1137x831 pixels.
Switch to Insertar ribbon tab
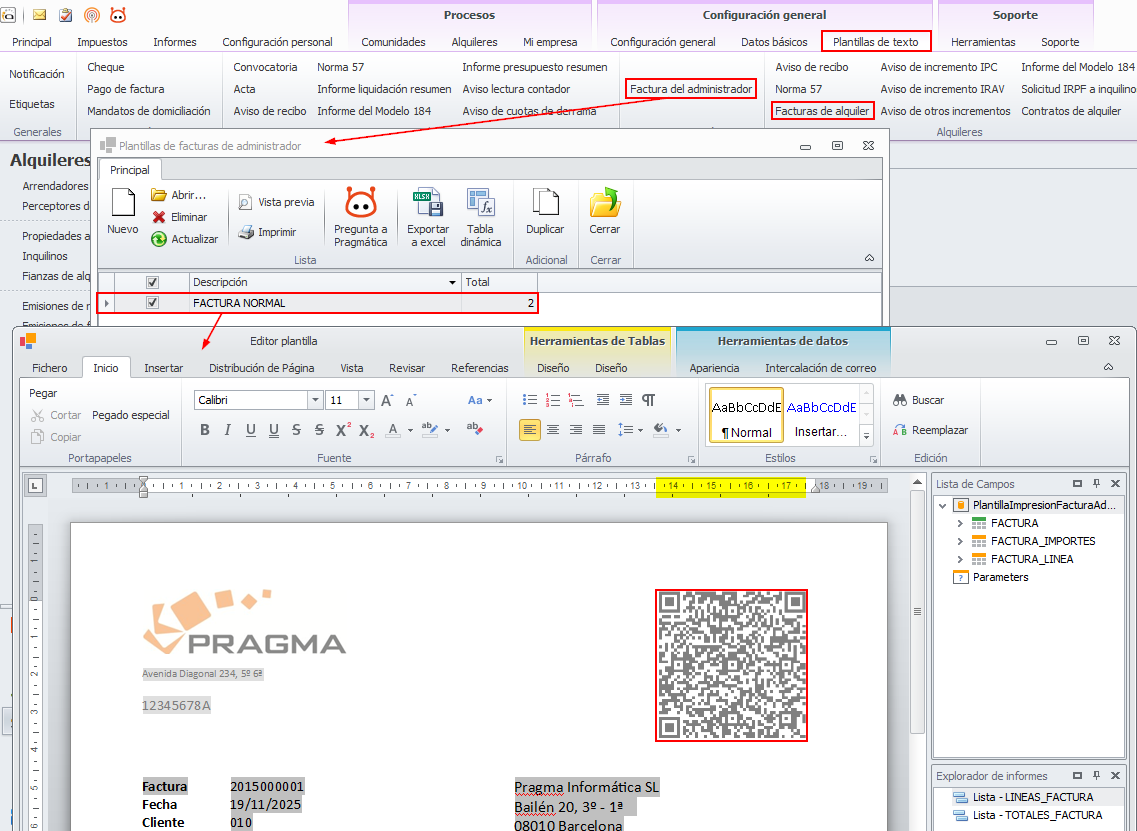tap(163, 368)
